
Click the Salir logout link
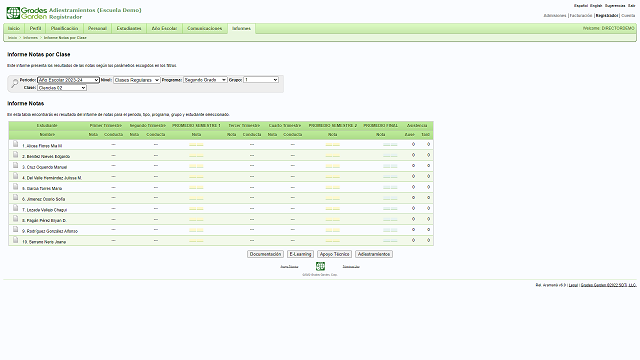point(632,6)
